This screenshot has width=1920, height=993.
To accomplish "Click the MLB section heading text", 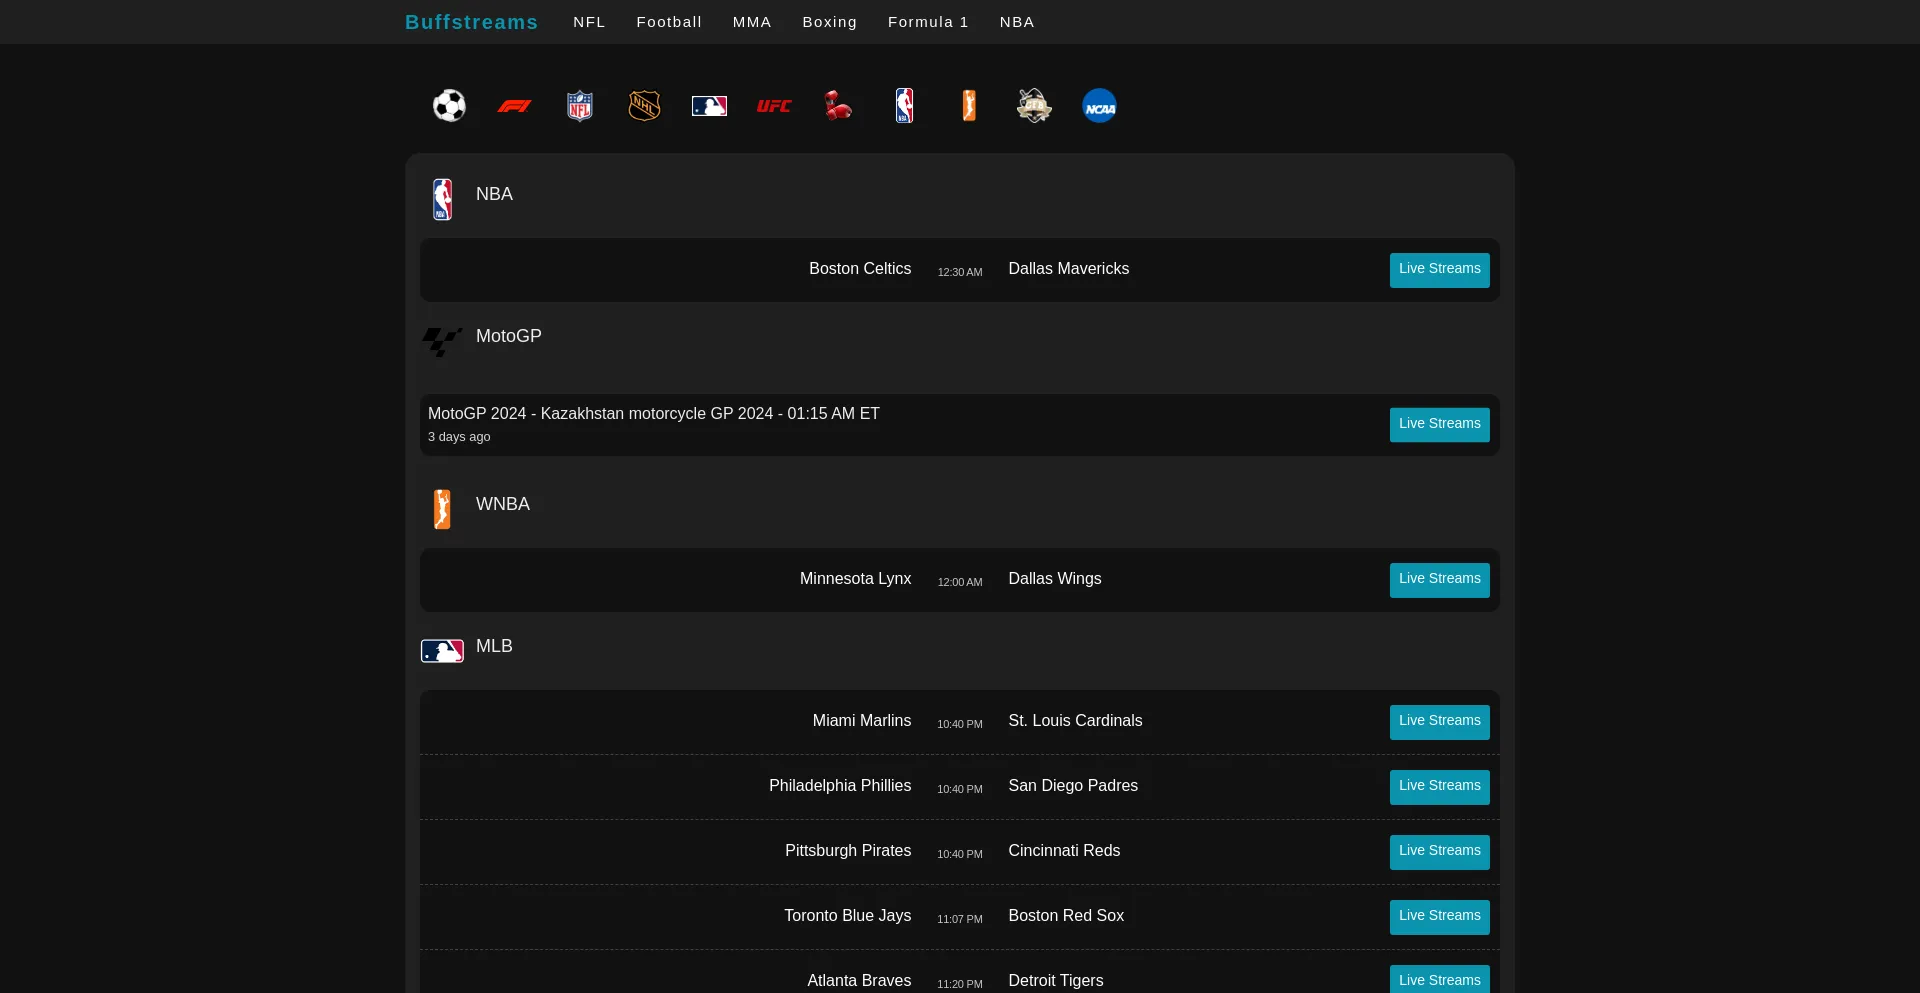I will coord(494,646).
